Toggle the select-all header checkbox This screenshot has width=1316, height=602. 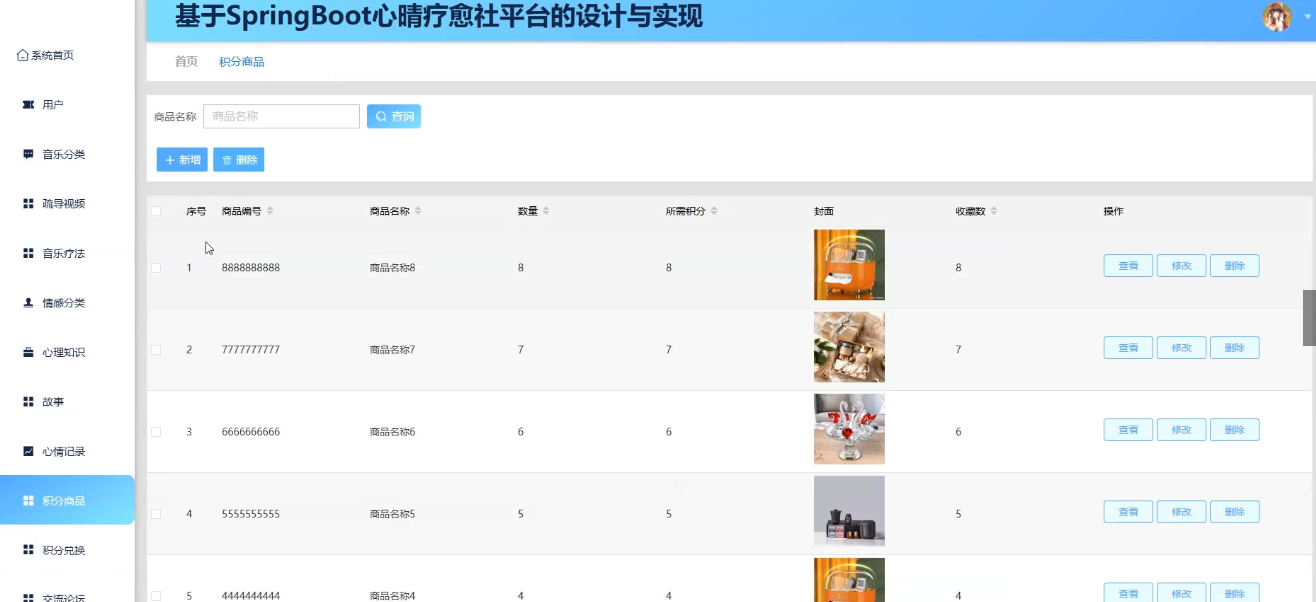click(156, 211)
